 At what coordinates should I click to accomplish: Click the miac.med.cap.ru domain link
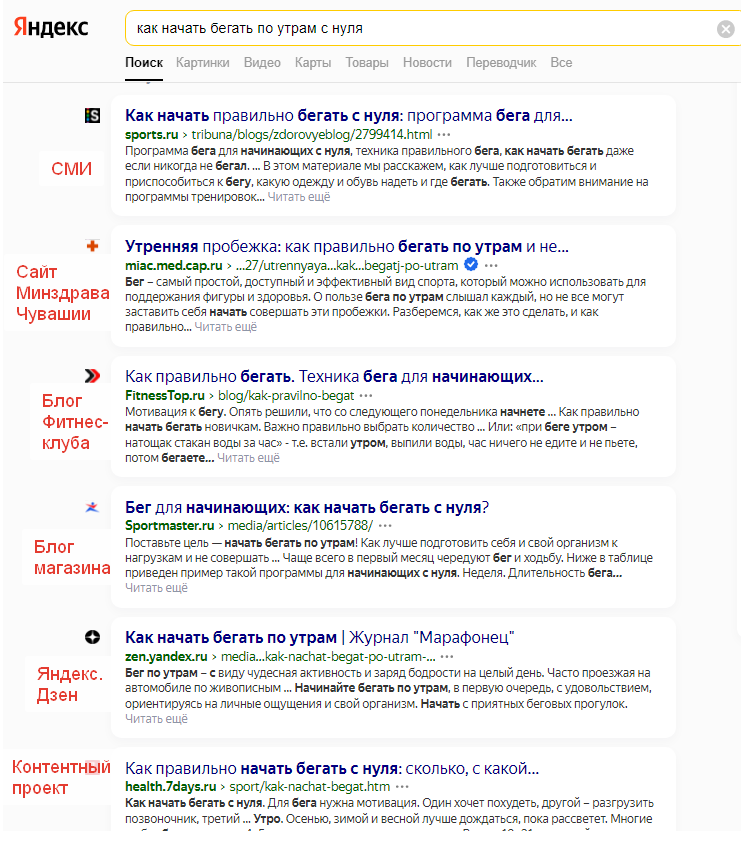(x=174, y=265)
